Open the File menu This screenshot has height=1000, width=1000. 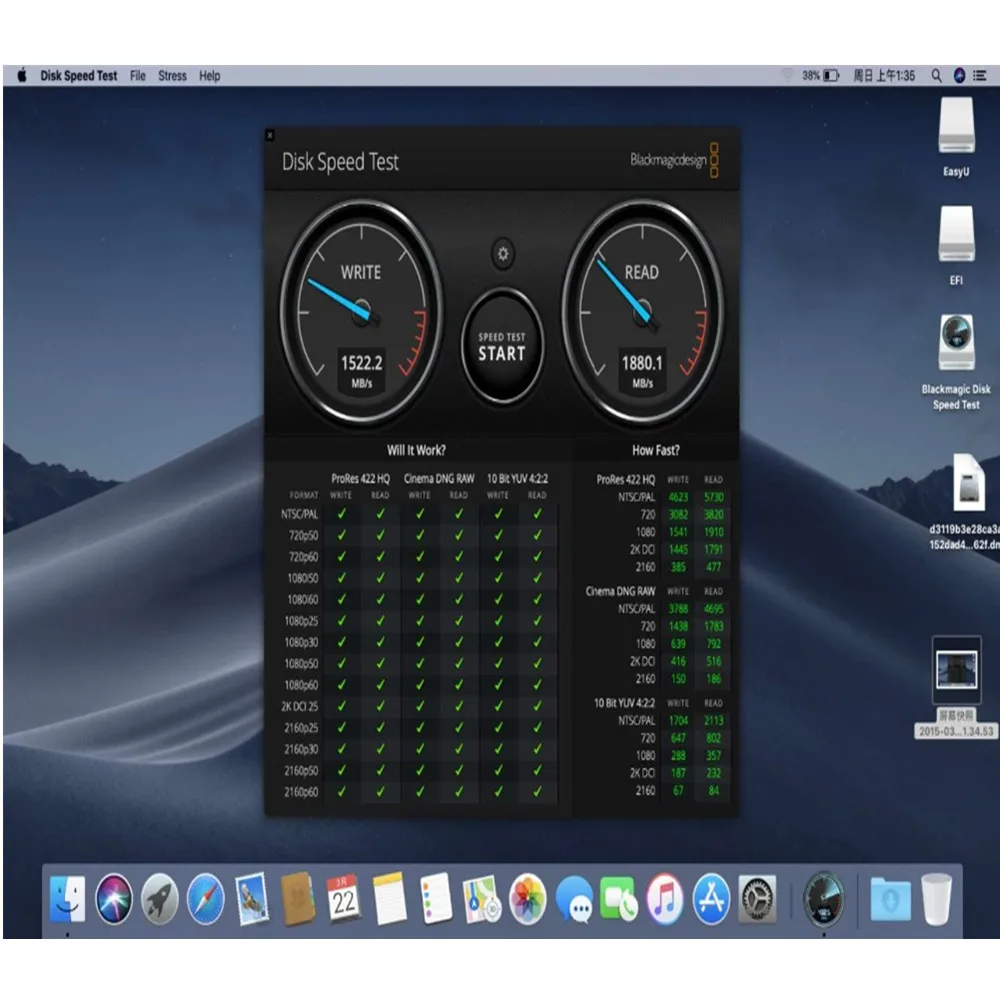138,76
